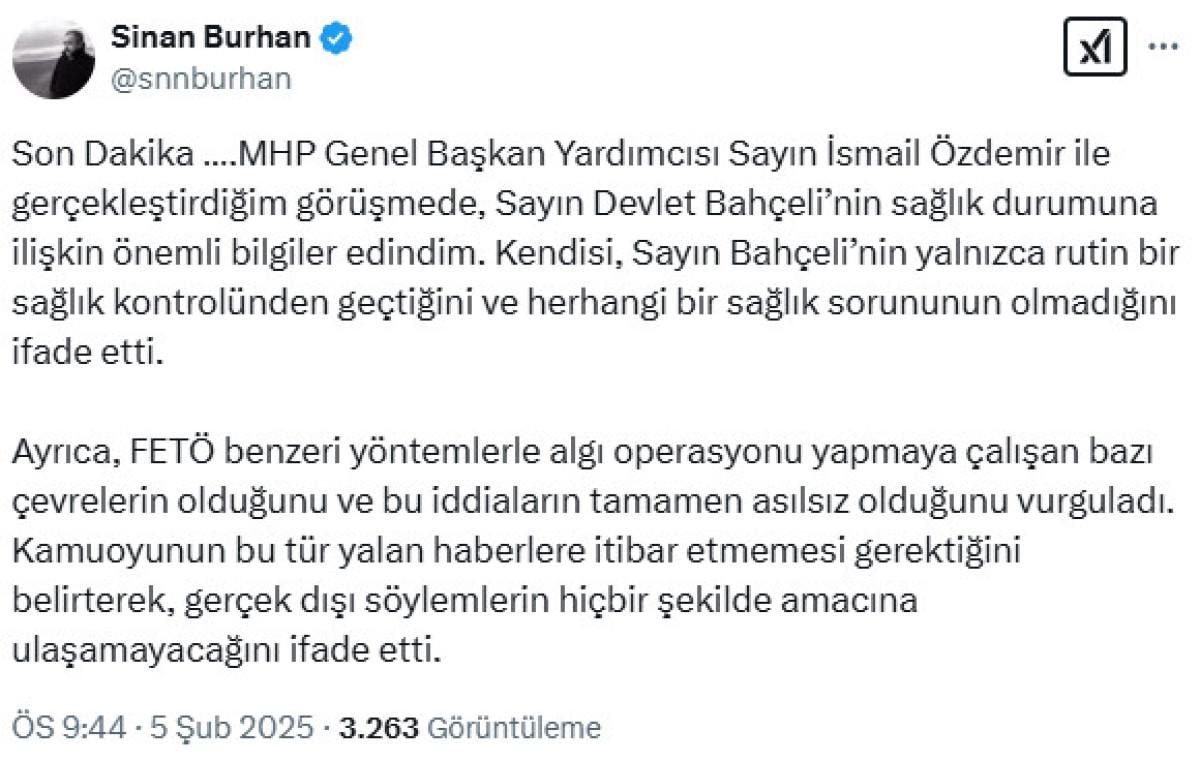The width and height of the screenshot is (1200, 761).
Task: Click the 3.263 view count number
Action: click(x=378, y=727)
